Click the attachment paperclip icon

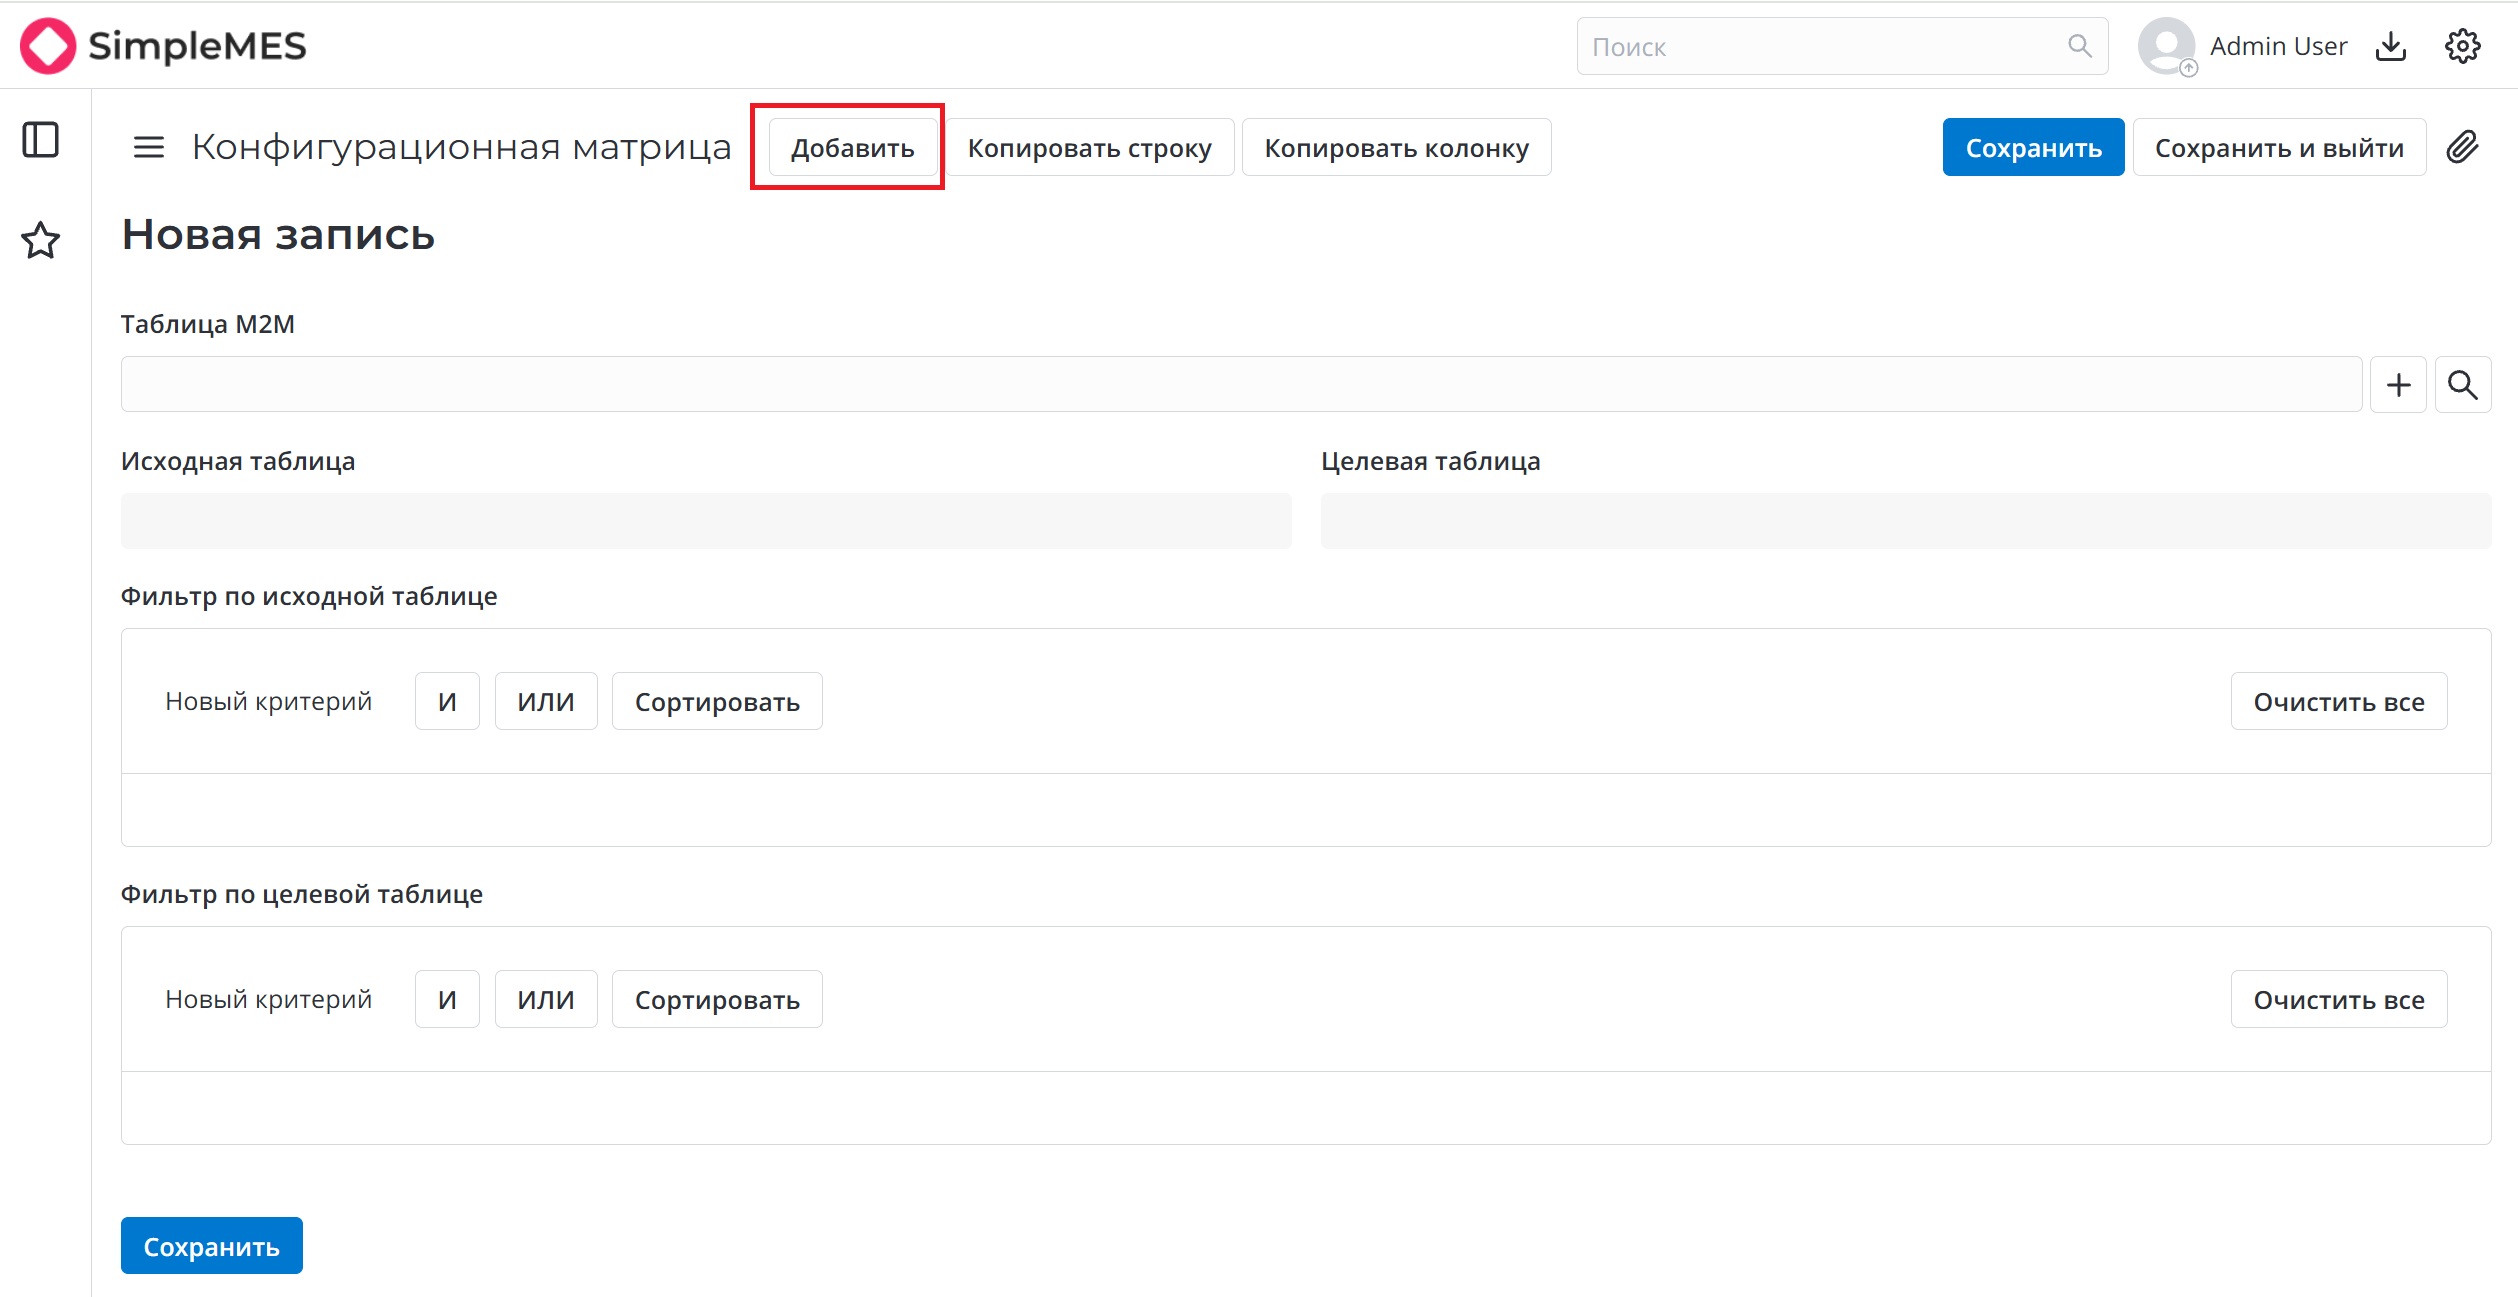2463,147
